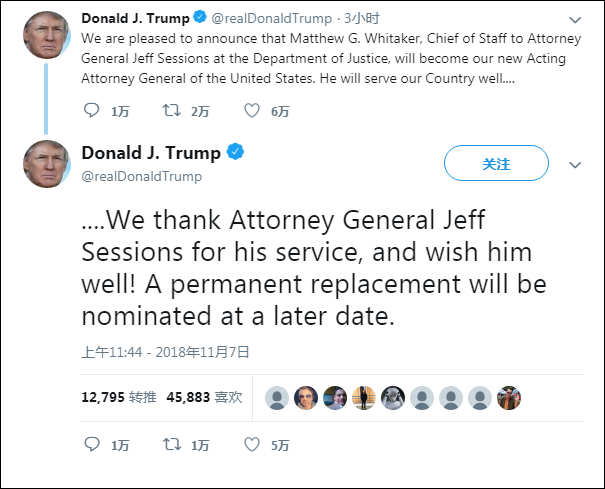
Task: Click the last liker avatar in the row
Action: 509,397
